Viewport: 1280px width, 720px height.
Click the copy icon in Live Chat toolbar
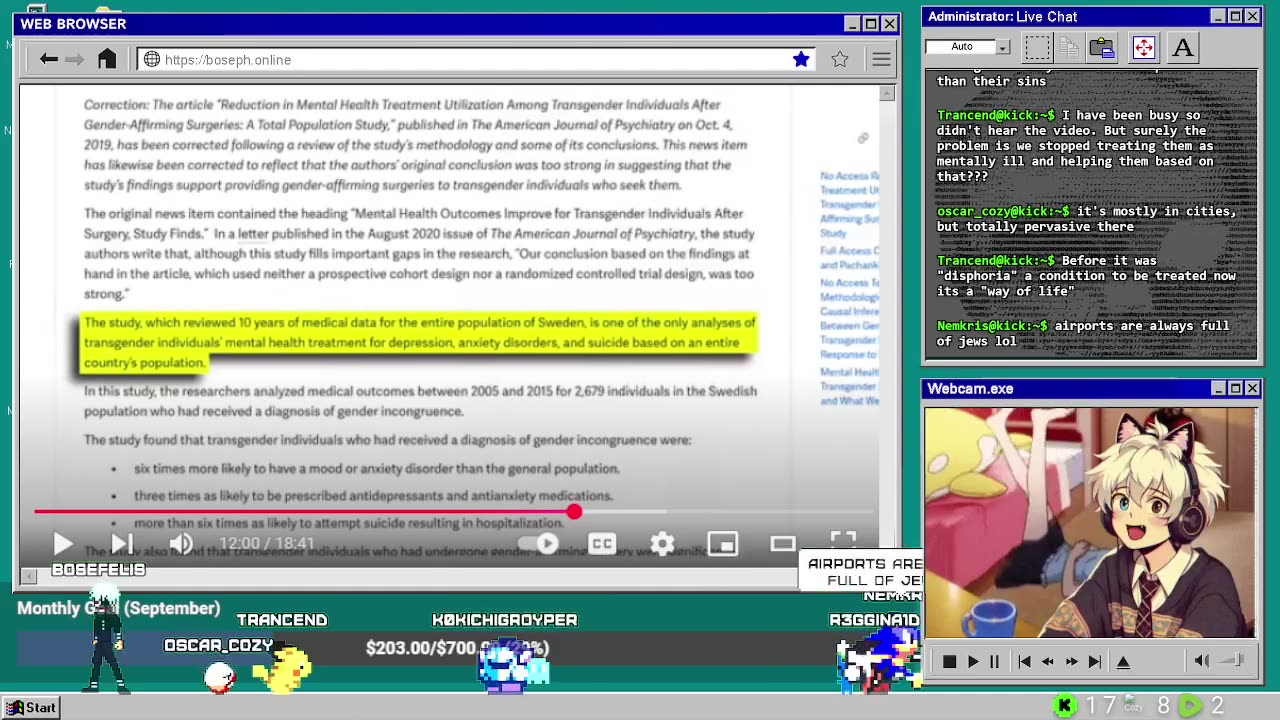[1069, 47]
